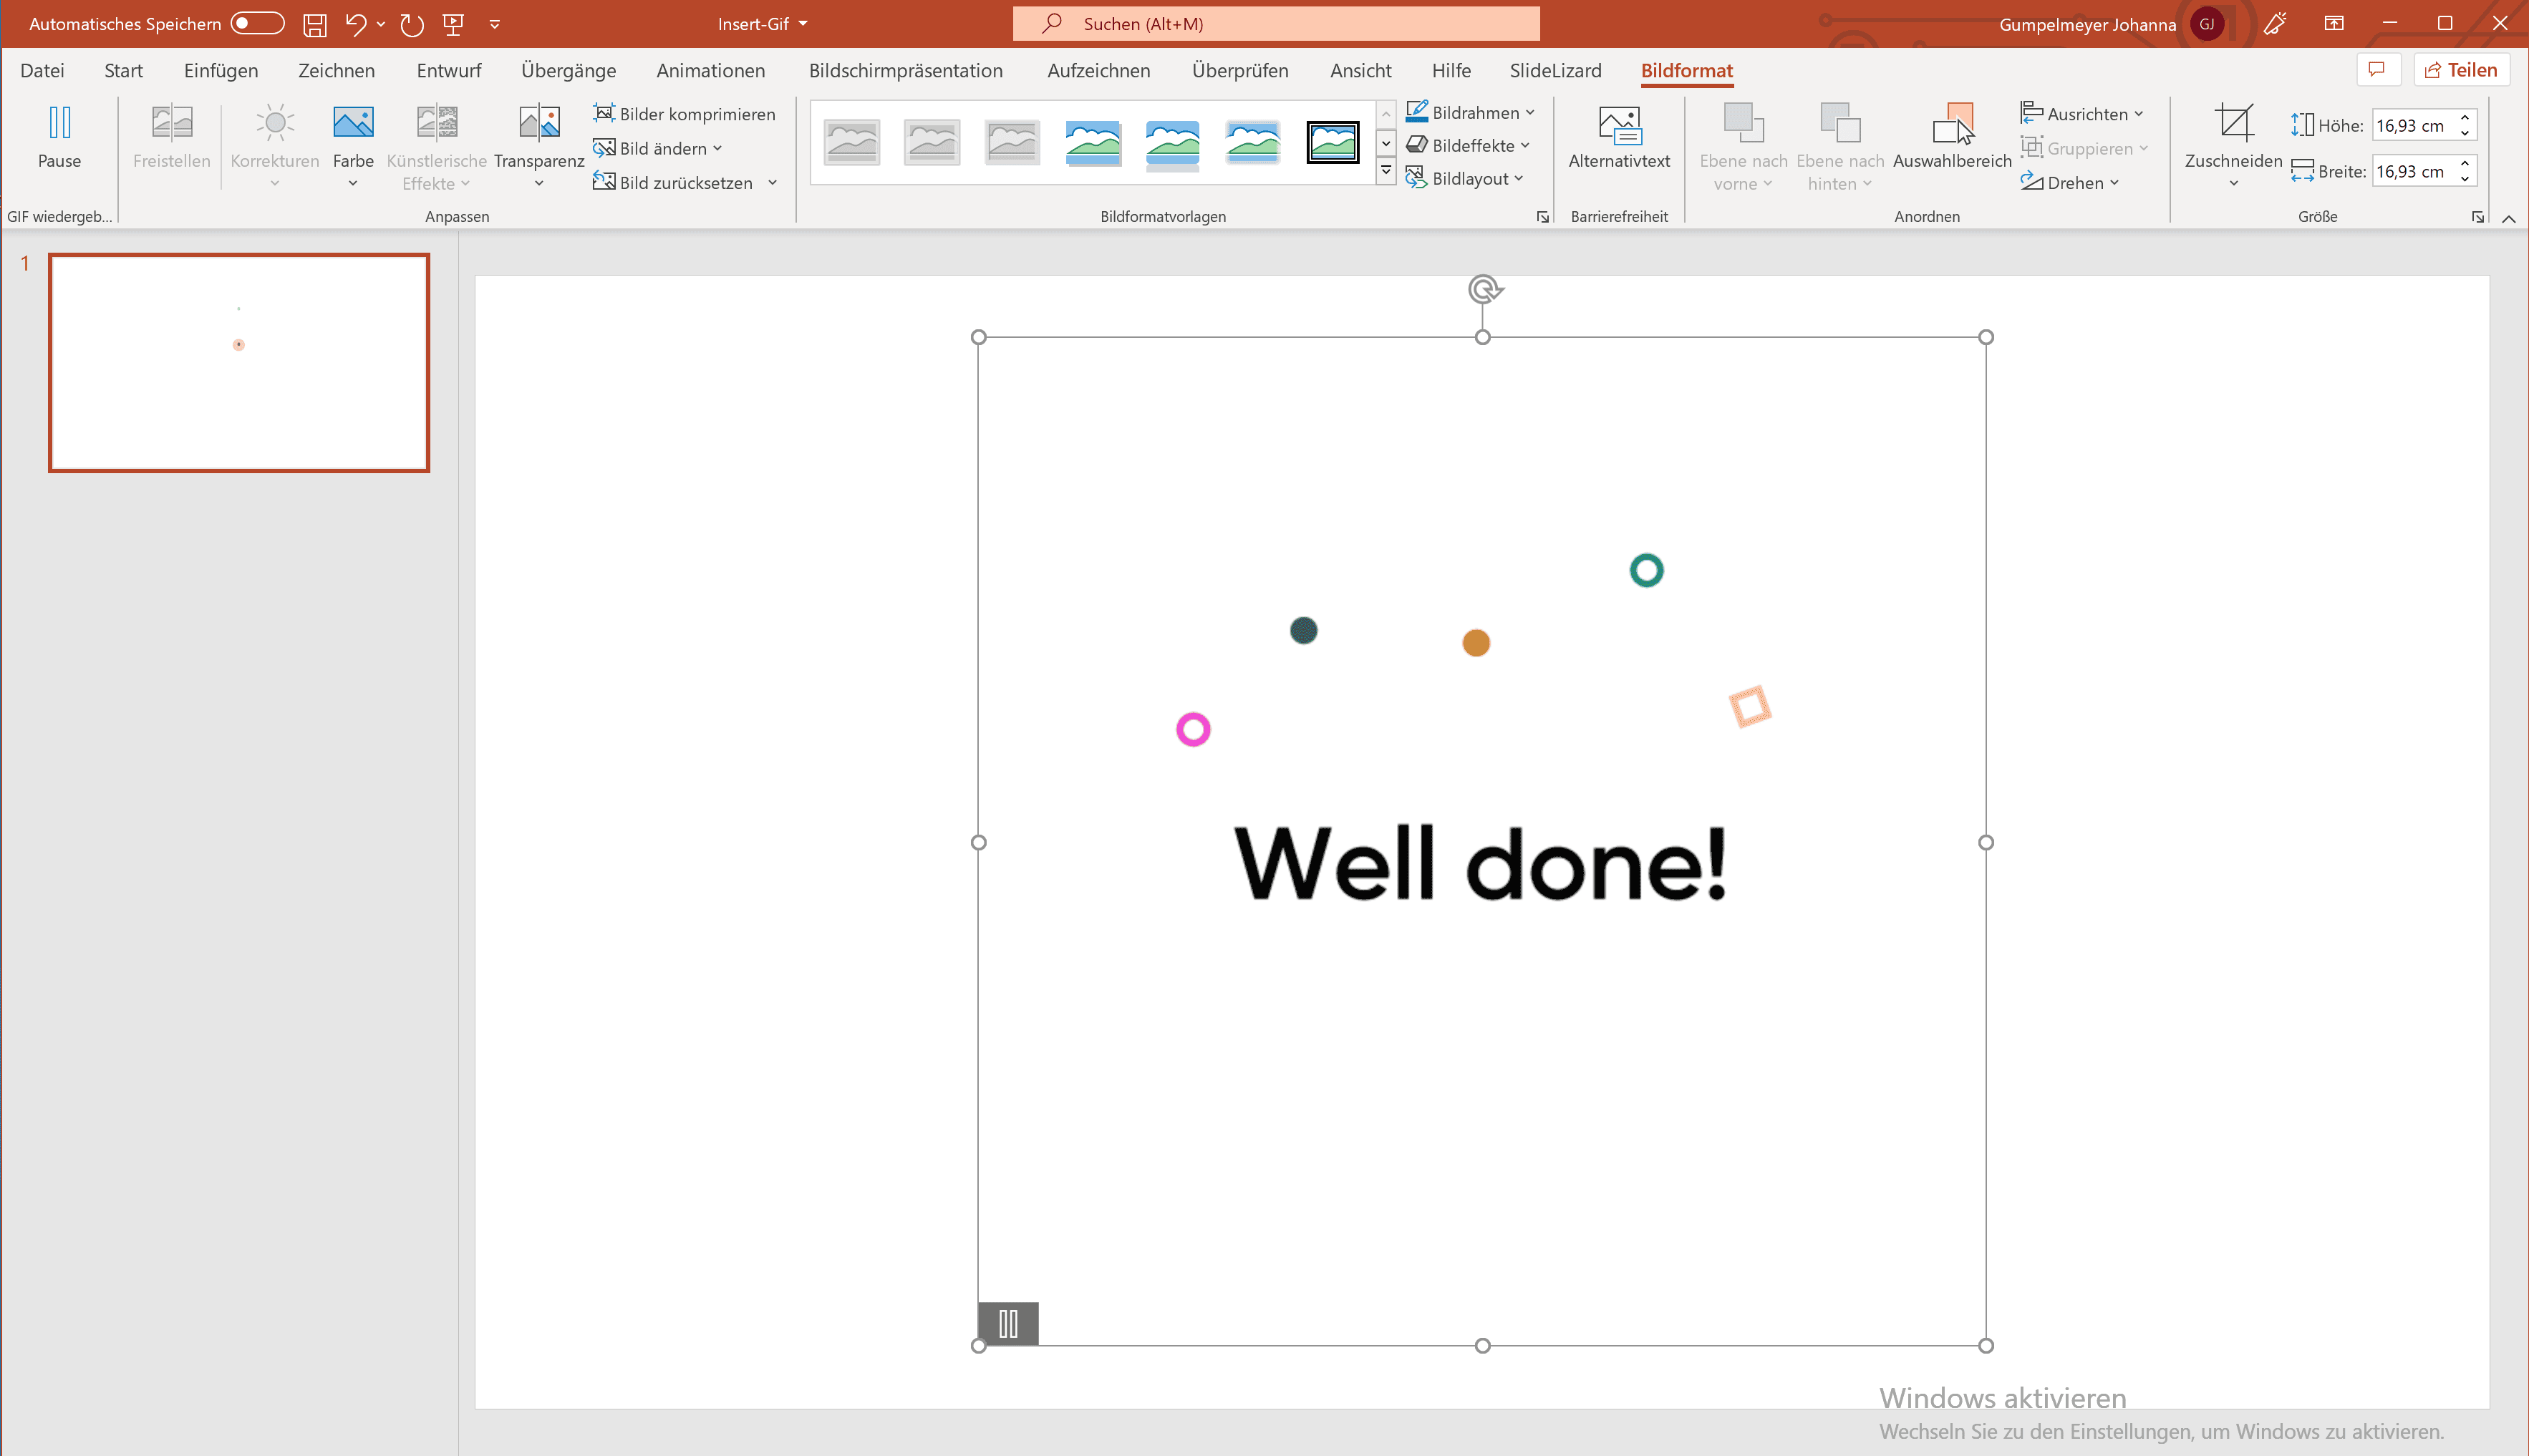Open the Einfügen ribbon tab

coord(220,70)
